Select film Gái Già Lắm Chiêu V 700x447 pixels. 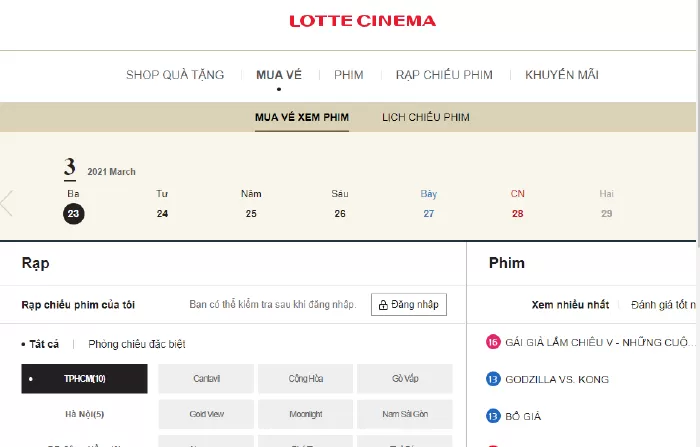pos(600,343)
